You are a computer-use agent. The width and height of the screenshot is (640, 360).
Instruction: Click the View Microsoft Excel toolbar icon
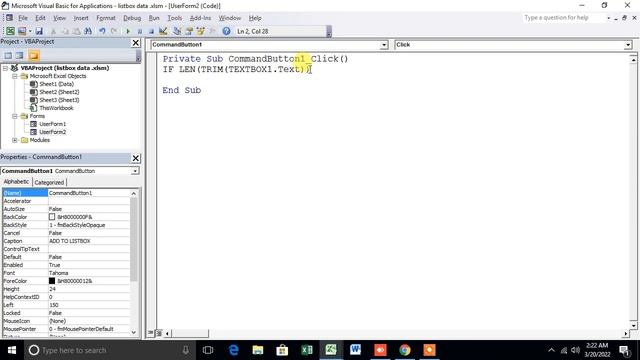pos(10,31)
